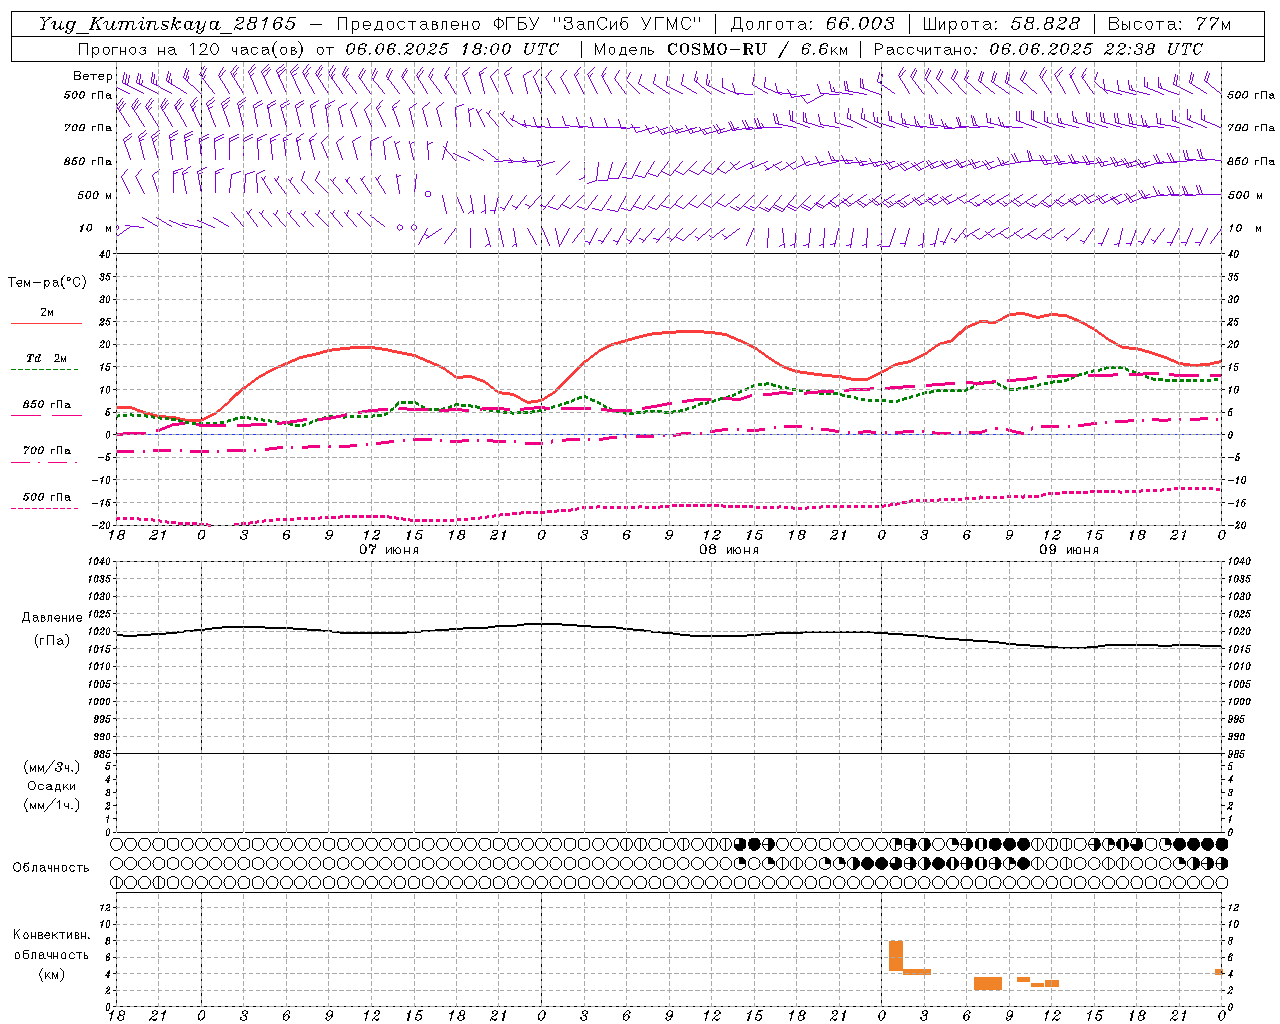Click the Рассчитано 06.06.2025 22:38 UTC timestamp
Image resolution: width=1280 pixels, height=1024 pixels.
[1038, 49]
